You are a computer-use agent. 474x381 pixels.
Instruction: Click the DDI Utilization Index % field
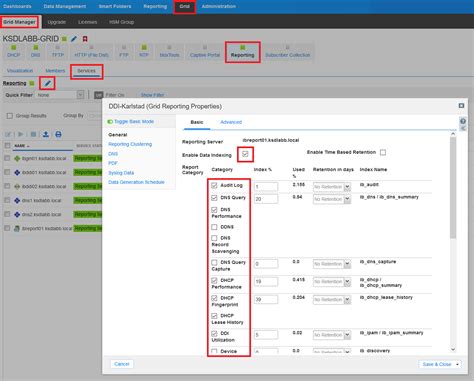(x=266, y=335)
